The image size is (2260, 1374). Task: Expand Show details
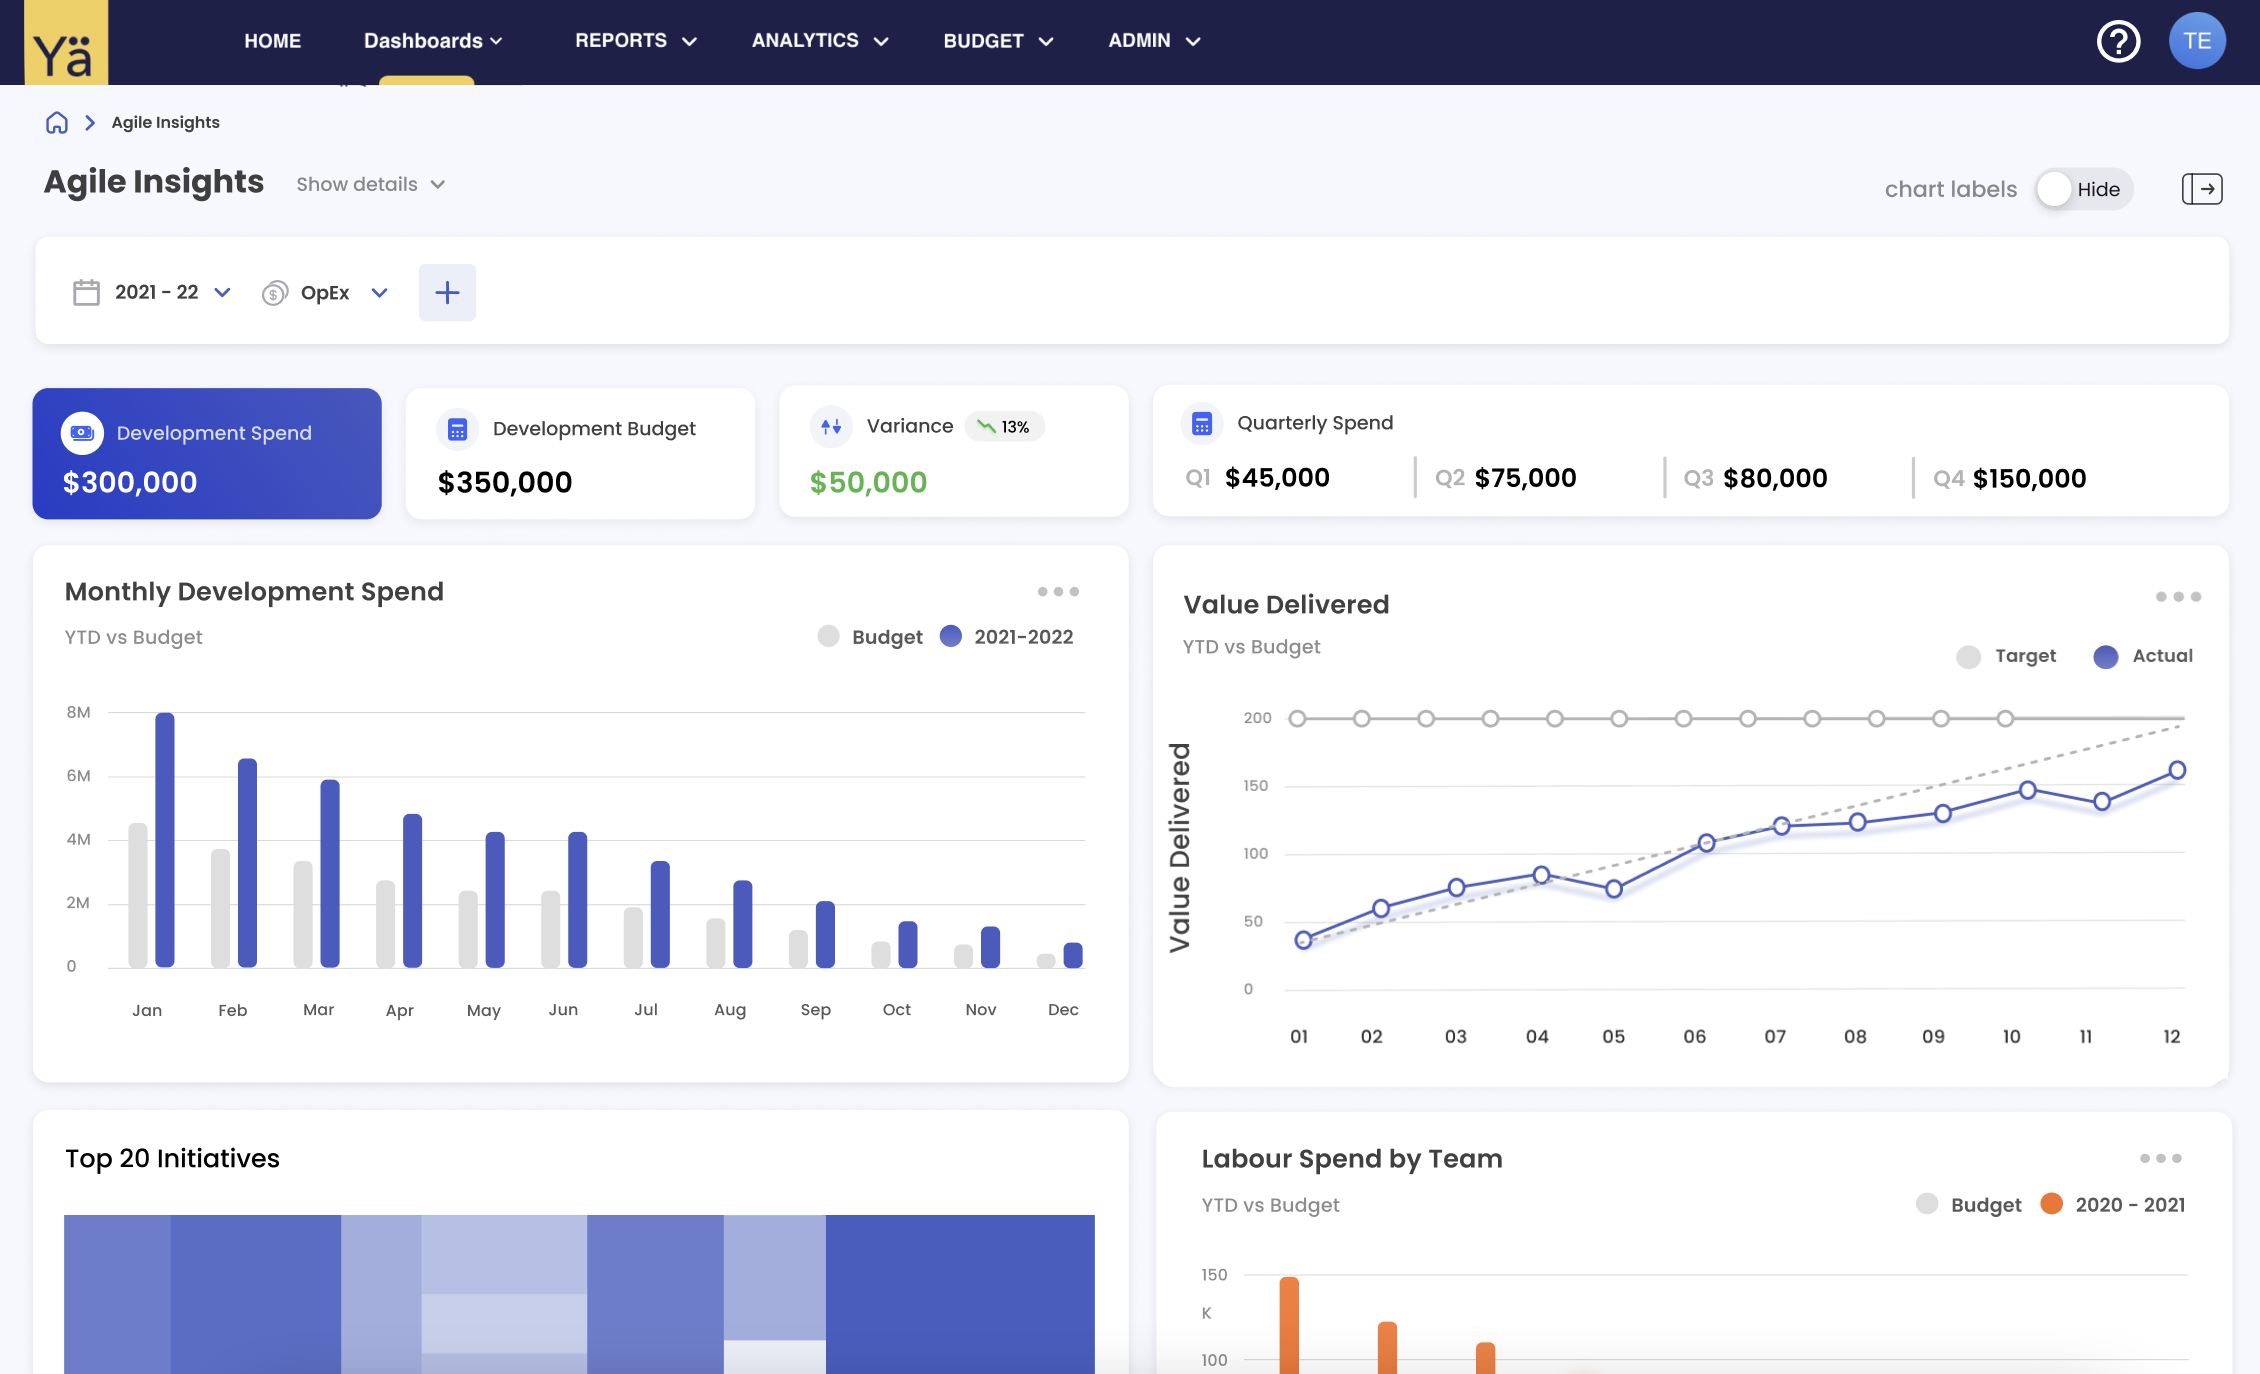click(371, 184)
